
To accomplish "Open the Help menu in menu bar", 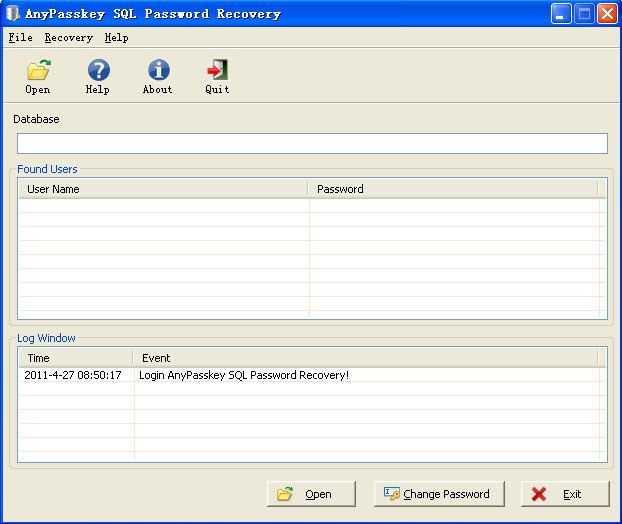I will (116, 38).
